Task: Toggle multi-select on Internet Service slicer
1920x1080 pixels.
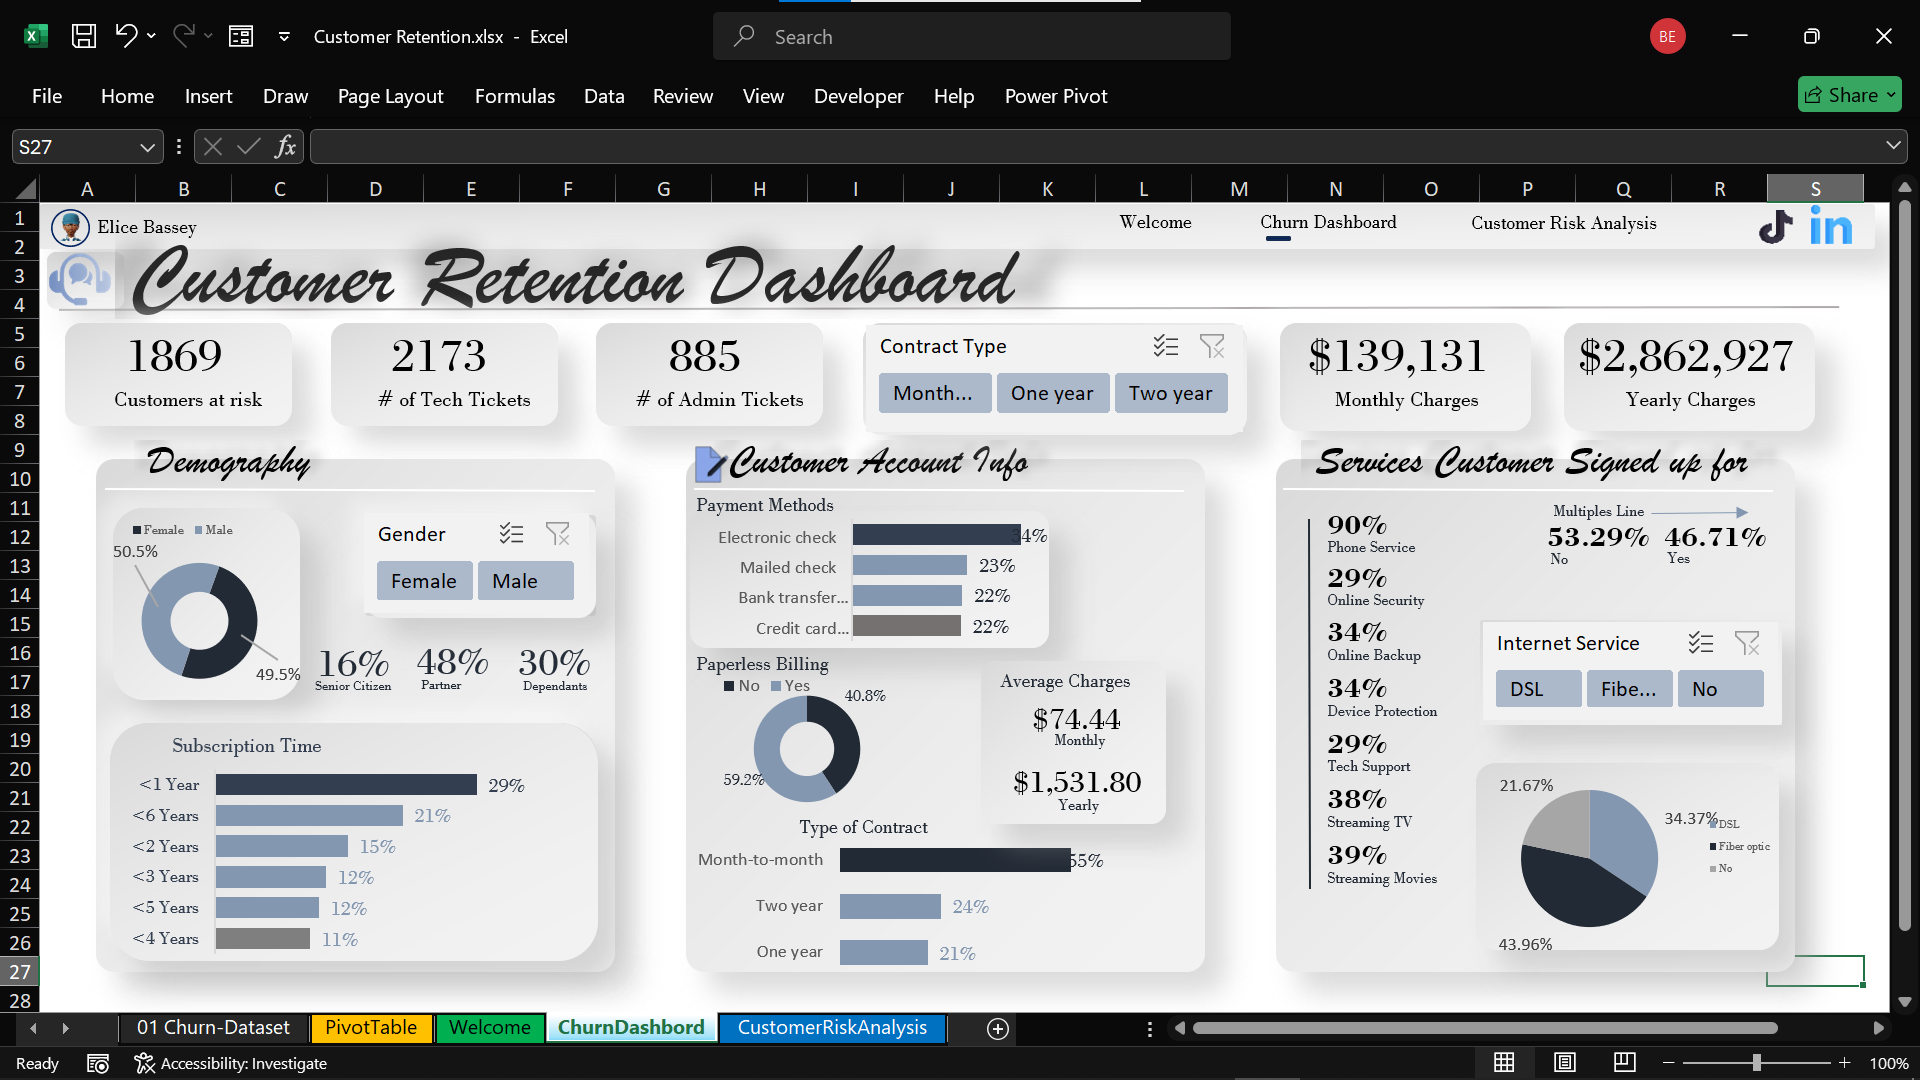Action: [1700, 643]
